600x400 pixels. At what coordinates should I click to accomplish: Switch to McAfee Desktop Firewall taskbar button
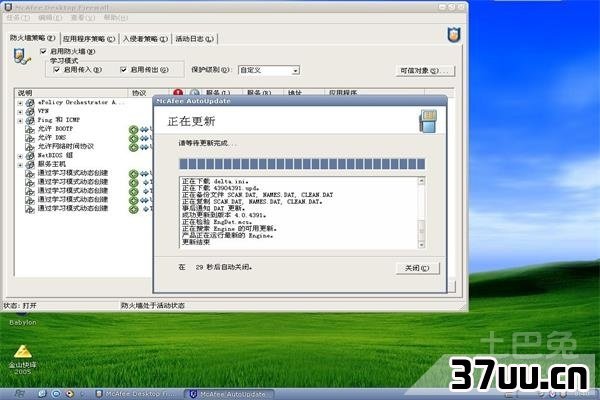[x=135, y=394]
